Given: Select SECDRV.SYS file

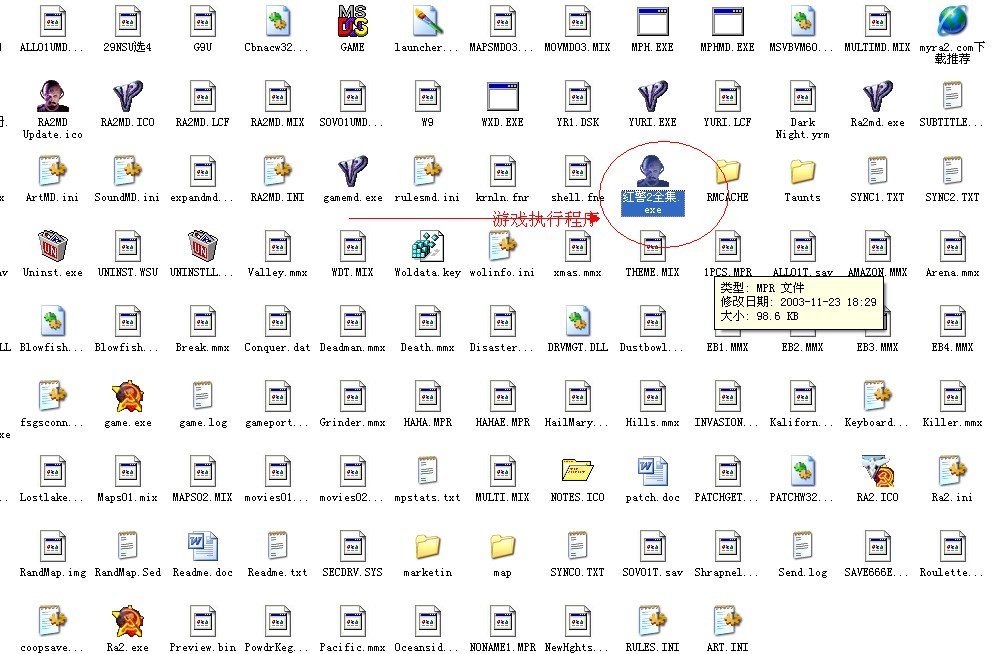Looking at the screenshot, I should click(x=352, y=546).
